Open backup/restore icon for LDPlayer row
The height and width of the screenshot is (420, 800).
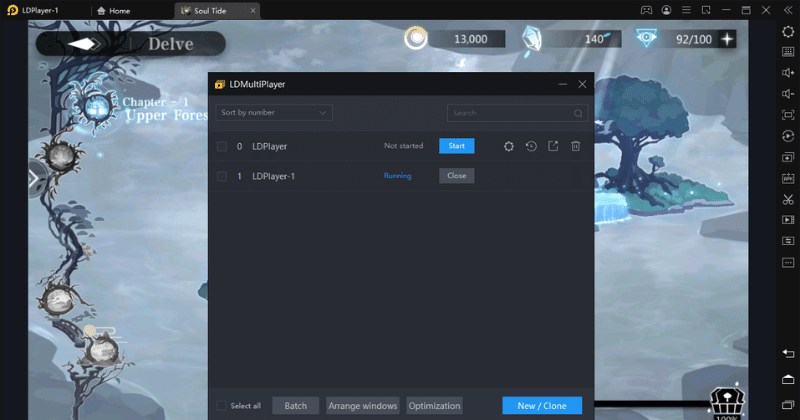531,146
